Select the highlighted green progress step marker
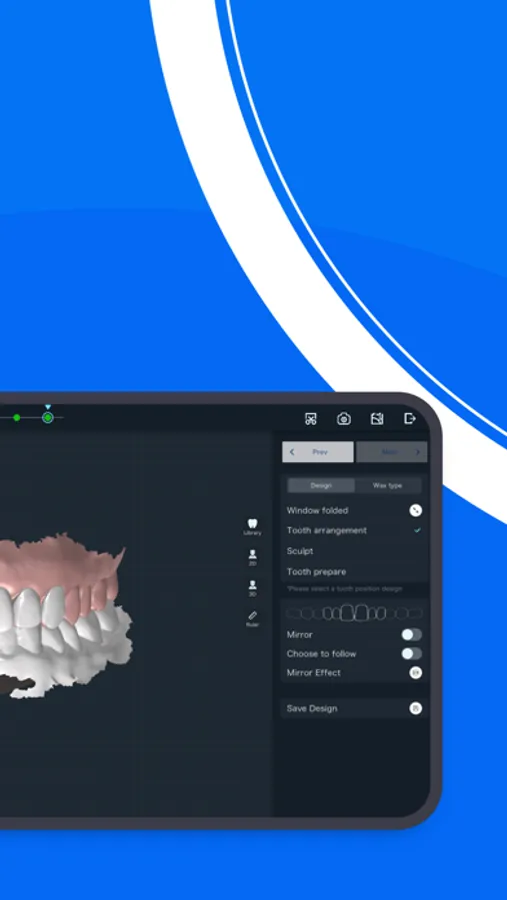507x900 pixels. (x=48, y=418)
